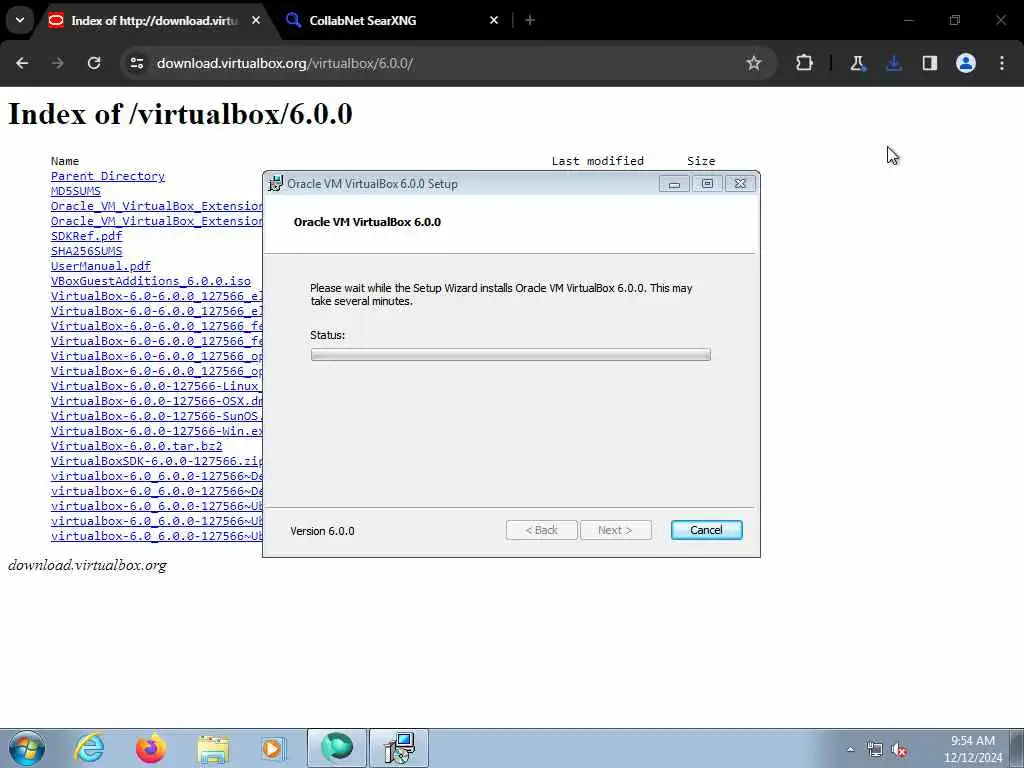
Task: Open the MD5SUMS file link
Action: click(76, 191)
